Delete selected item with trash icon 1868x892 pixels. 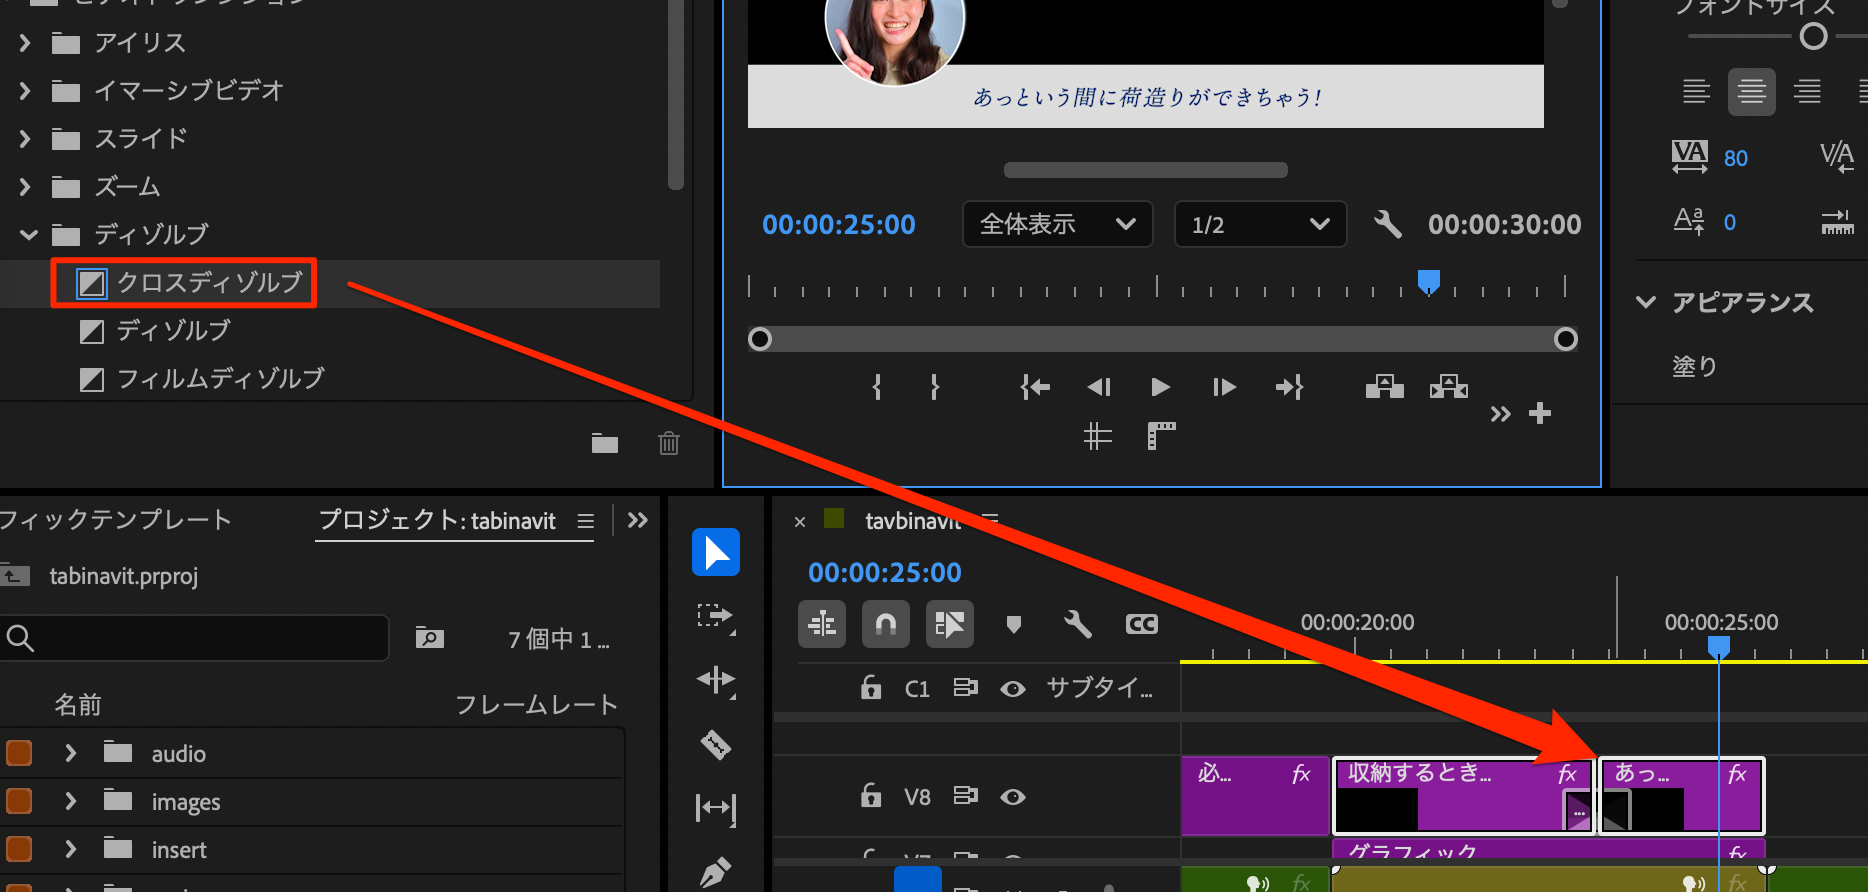click(668, 443)
